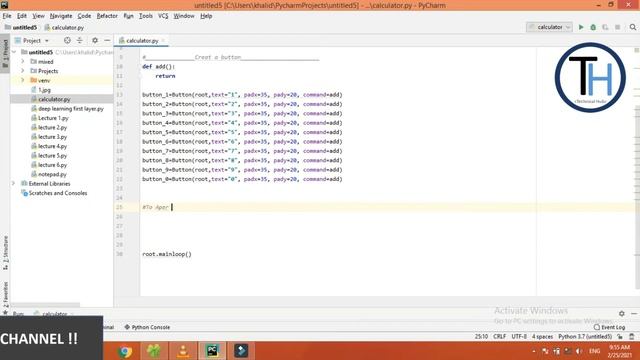This screenshot has height=360, width=640.
Task: Expand the mixed folder
Action: point(23,62)
